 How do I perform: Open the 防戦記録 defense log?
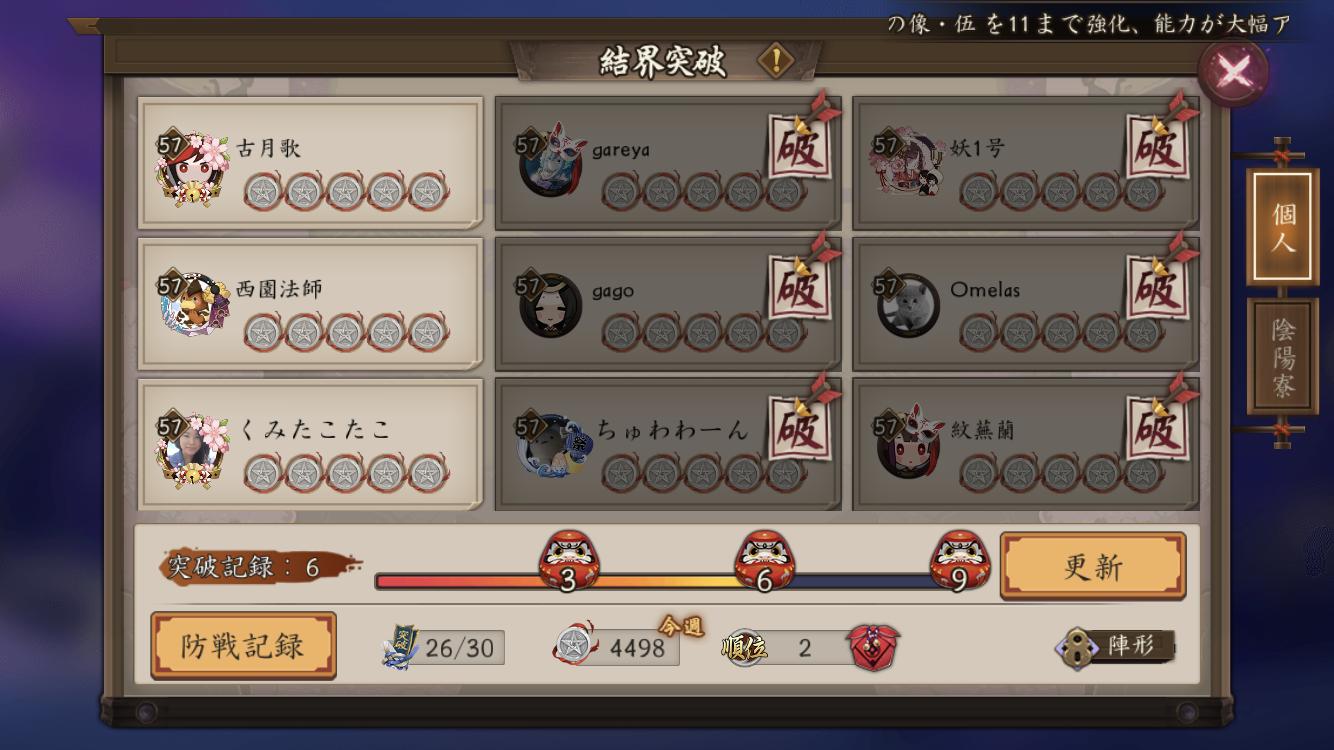pos(243,646)
